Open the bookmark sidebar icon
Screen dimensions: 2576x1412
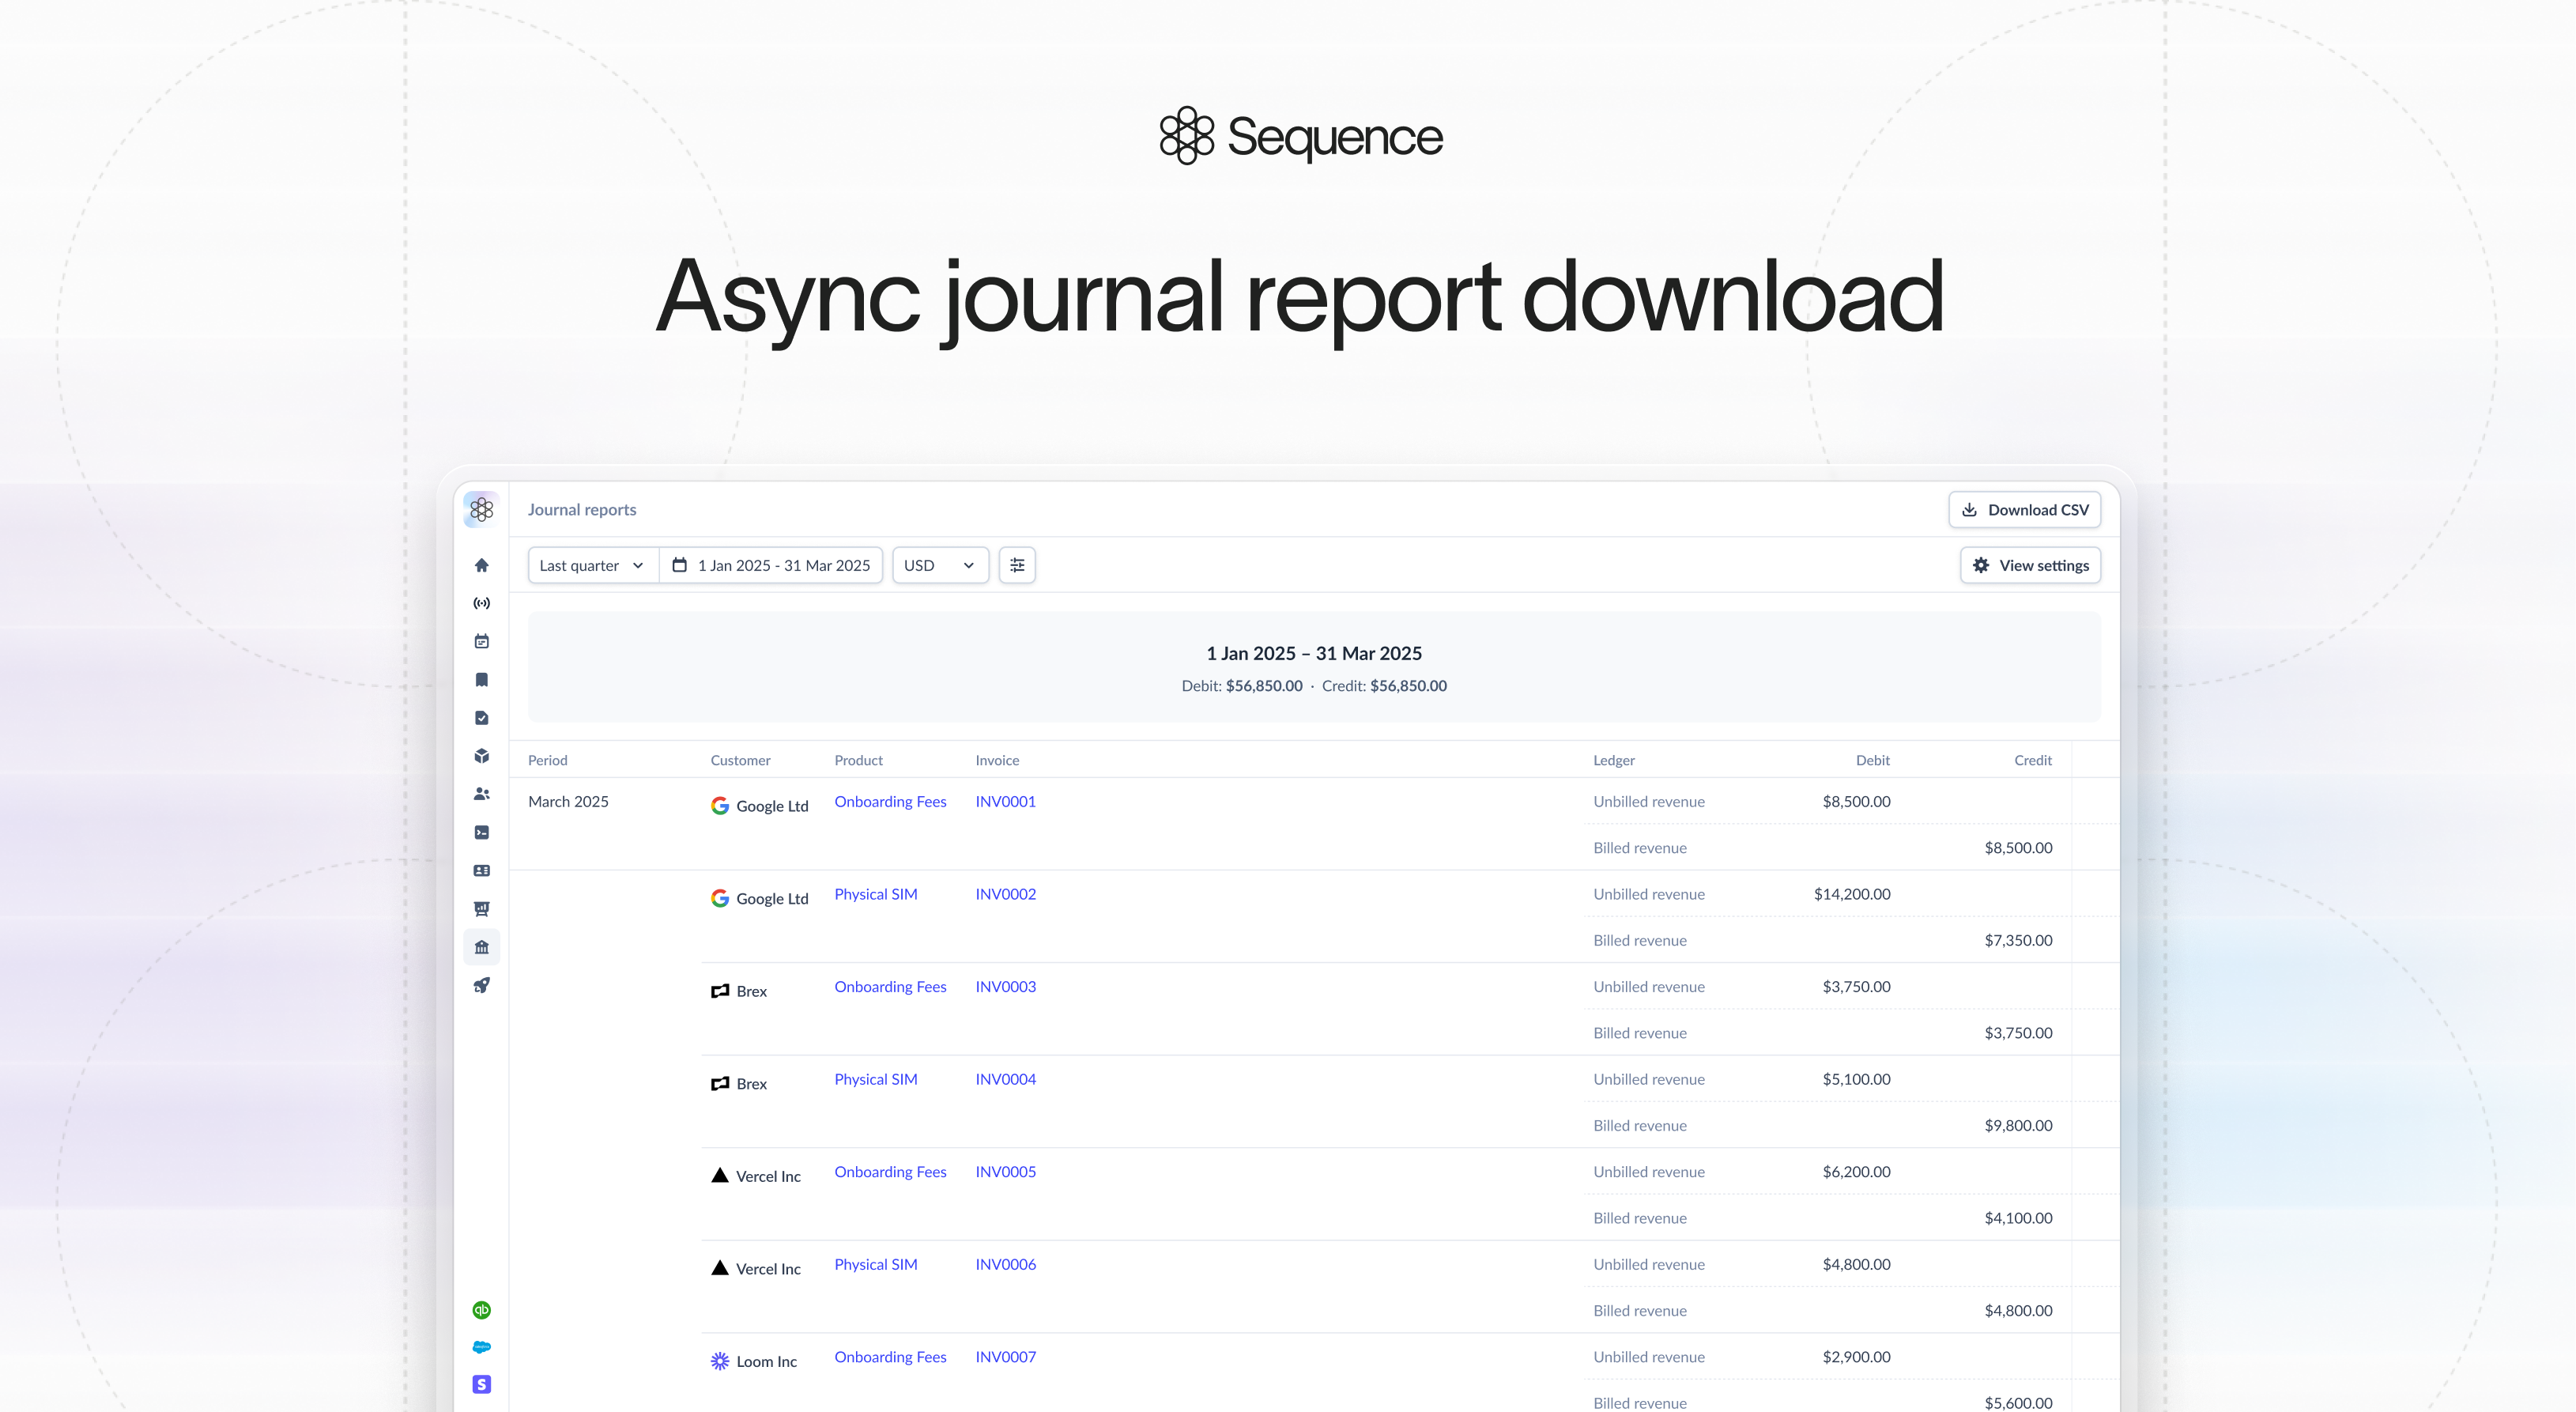click(x=481, y=680)
